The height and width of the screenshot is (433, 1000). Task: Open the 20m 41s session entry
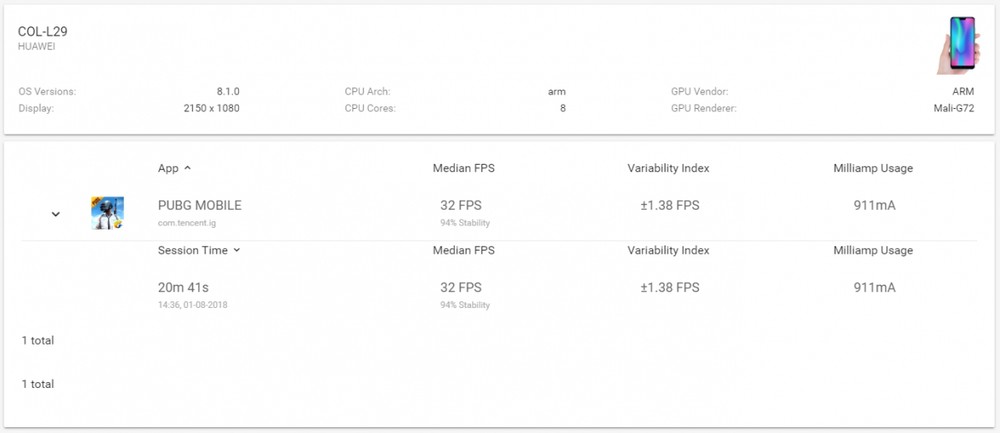[183, 288]
